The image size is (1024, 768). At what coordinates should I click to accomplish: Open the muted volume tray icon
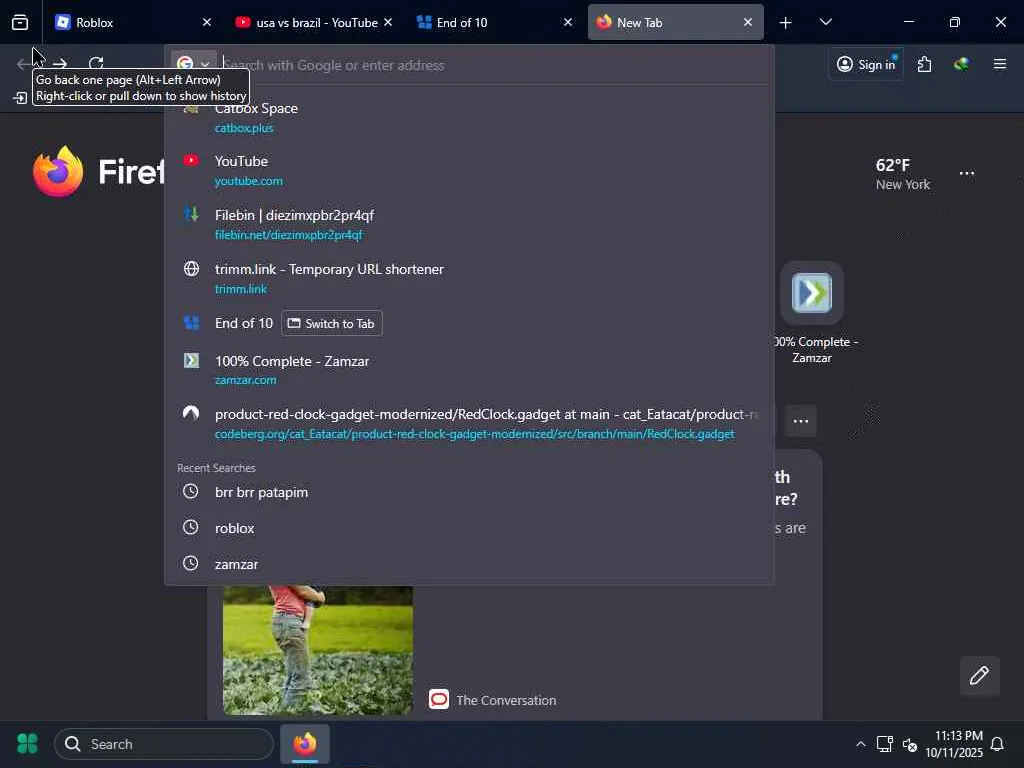[x=910, y=744]
